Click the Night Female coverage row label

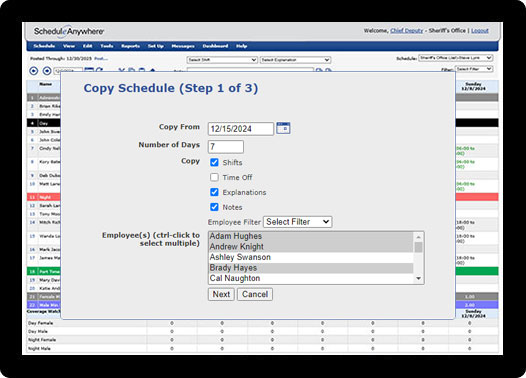click(x=42, y=340)
